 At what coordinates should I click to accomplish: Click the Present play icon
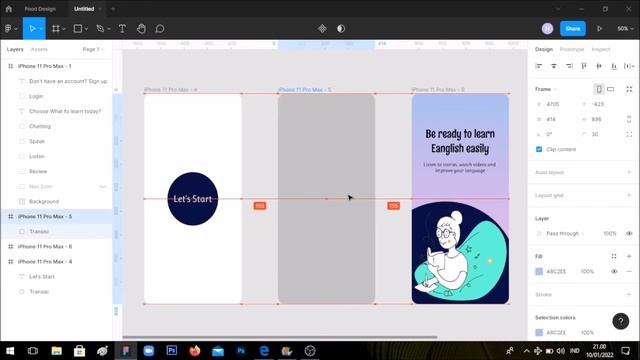click(599, 29)
